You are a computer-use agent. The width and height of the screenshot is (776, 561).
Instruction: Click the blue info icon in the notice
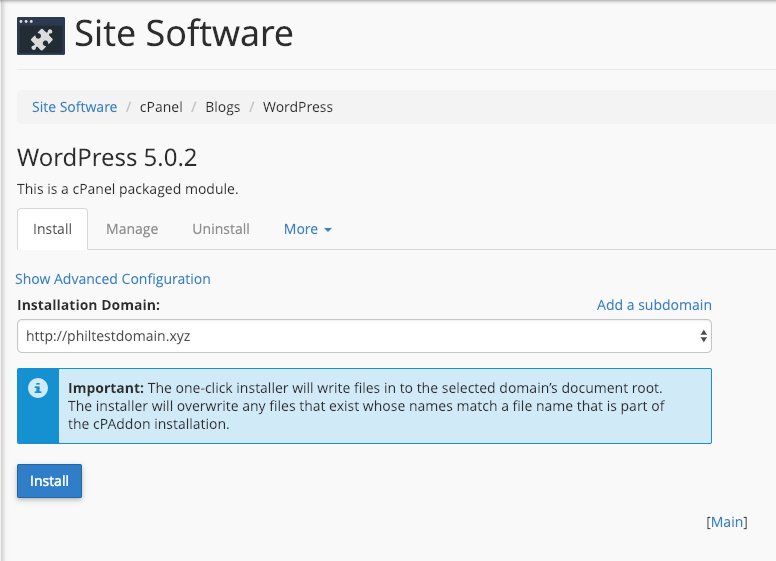click(x=38, y=388)
